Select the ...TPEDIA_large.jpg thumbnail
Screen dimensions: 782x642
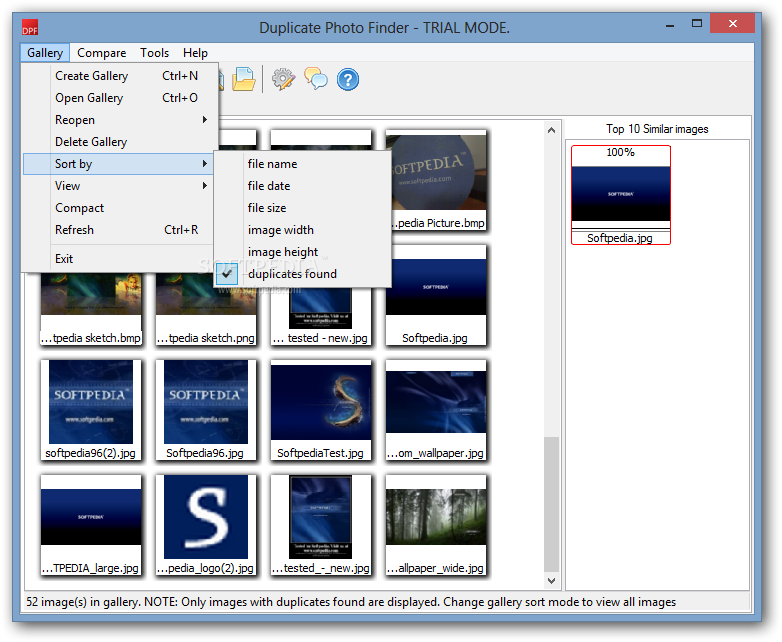(91, 525)
